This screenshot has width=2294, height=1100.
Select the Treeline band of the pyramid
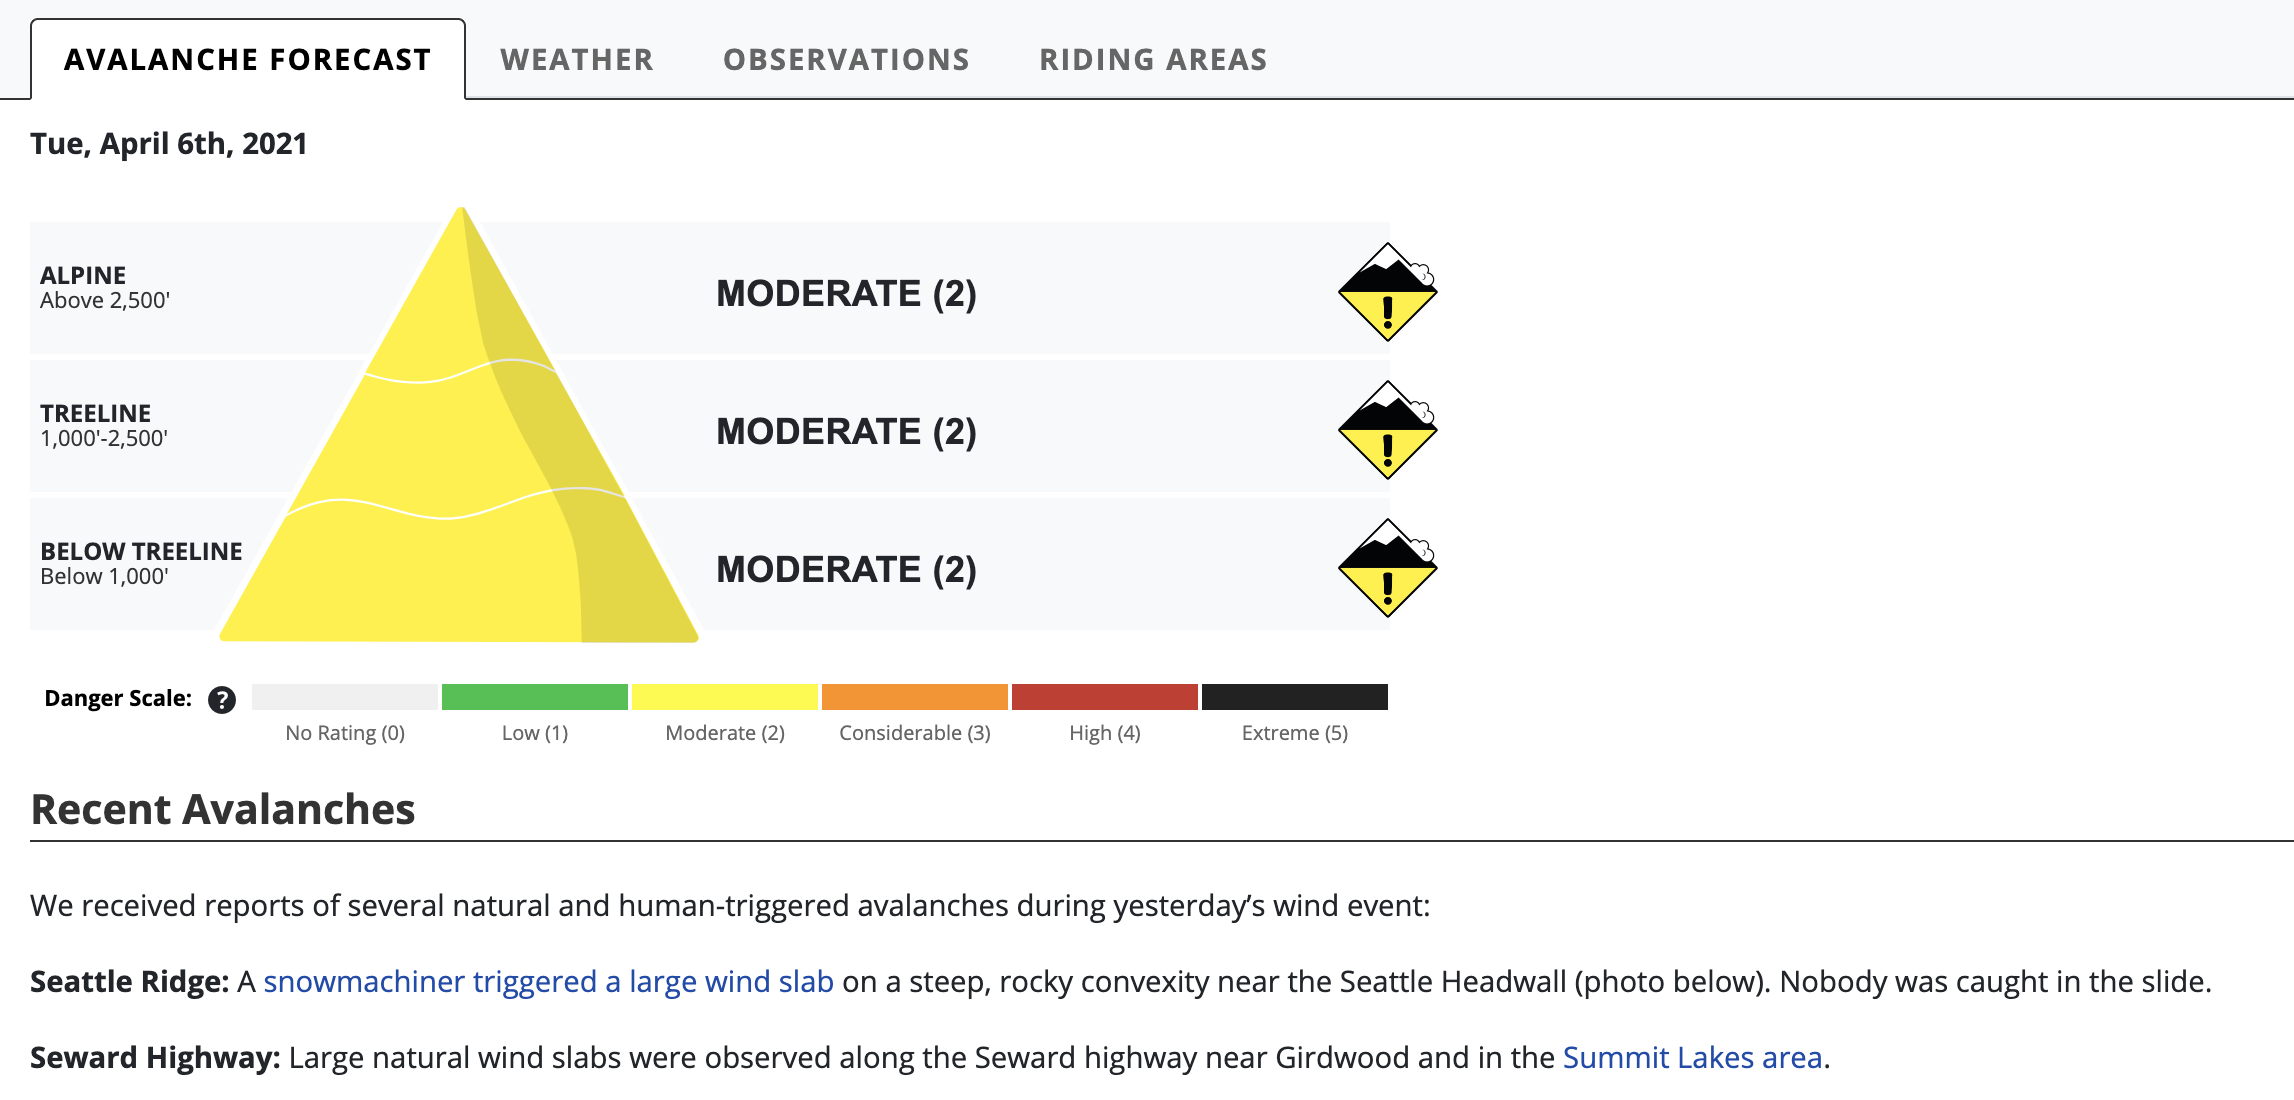point(457,440)
